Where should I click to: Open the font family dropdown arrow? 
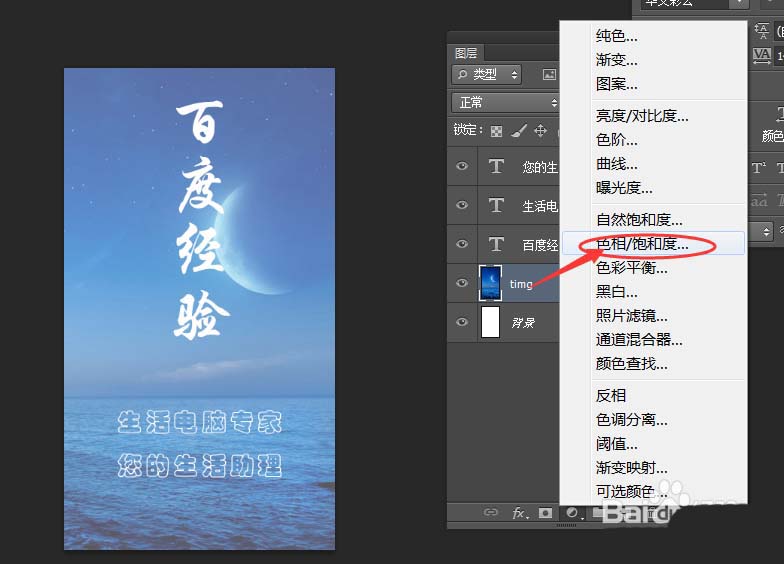click(739, 4)
